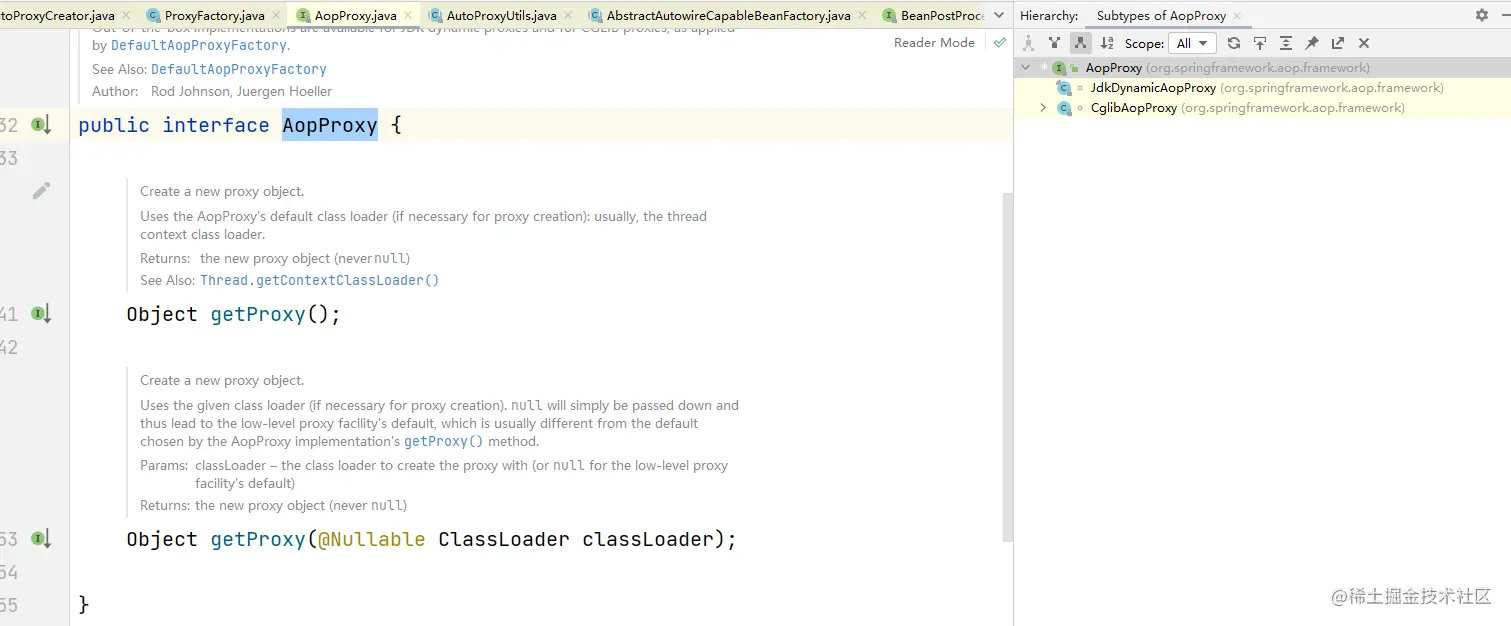
Task: Click interface icon on AopProxy tree row
Action: pos(1059,68)
